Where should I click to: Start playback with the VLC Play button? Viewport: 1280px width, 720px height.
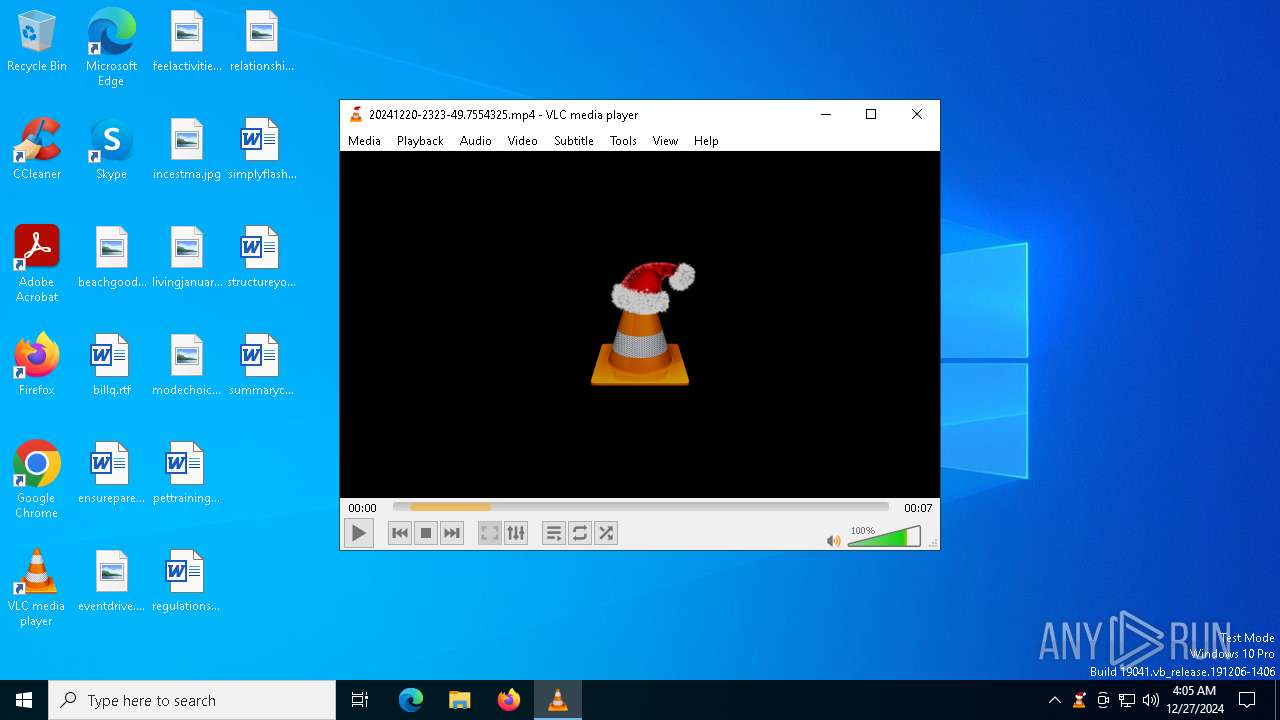[358, 533]
